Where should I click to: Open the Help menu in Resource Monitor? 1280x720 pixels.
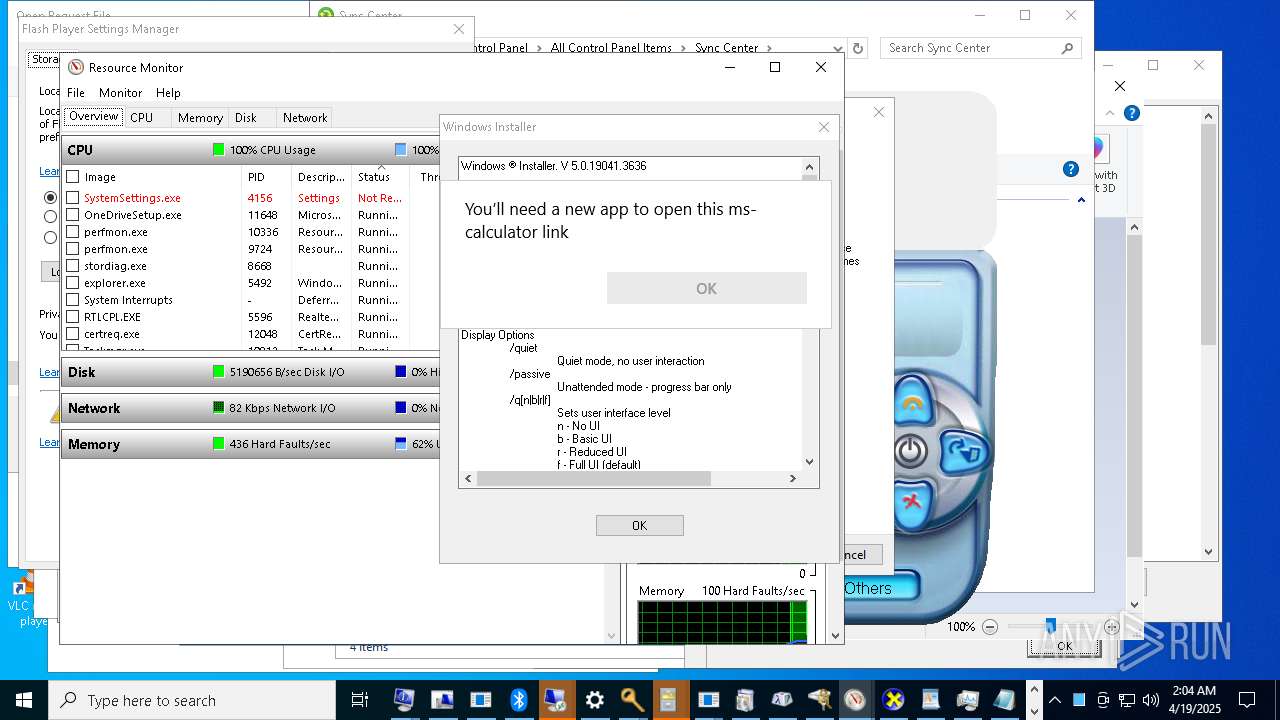tap(168, 92)
